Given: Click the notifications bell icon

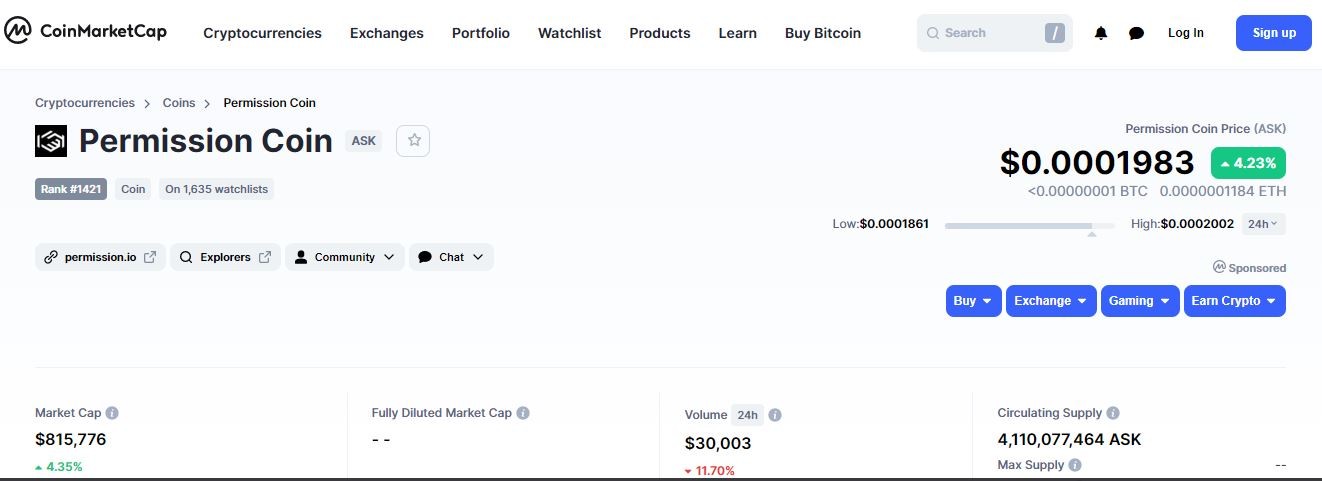Looking at the screenshot, I should coord(1101,33).
